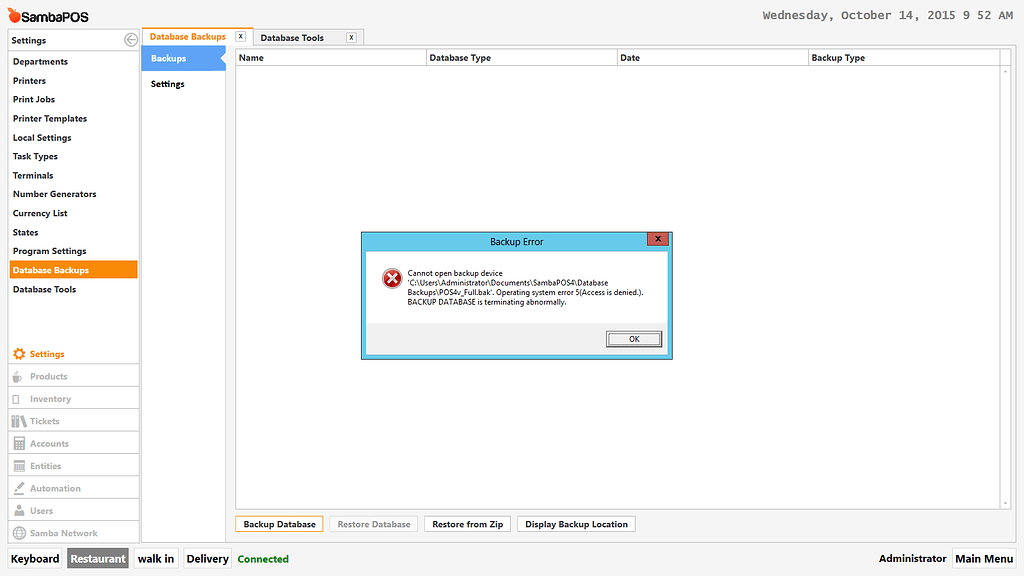Viewport: 1024px width, 576px height.
Task: Sort by Backup Type column header
Action: click(904, 57)
